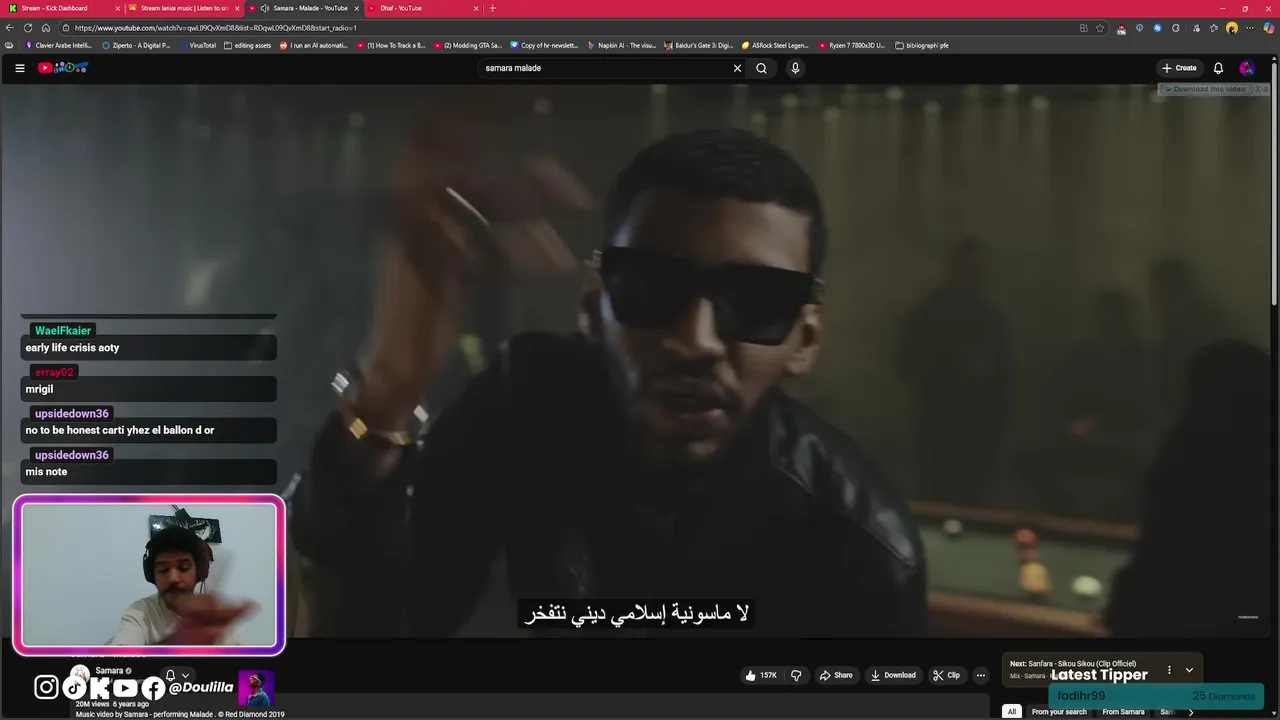The height and width of the screenshot is (720, 1280).
Task: Open more actions ellipsis below video
Action: click(981, 675)
